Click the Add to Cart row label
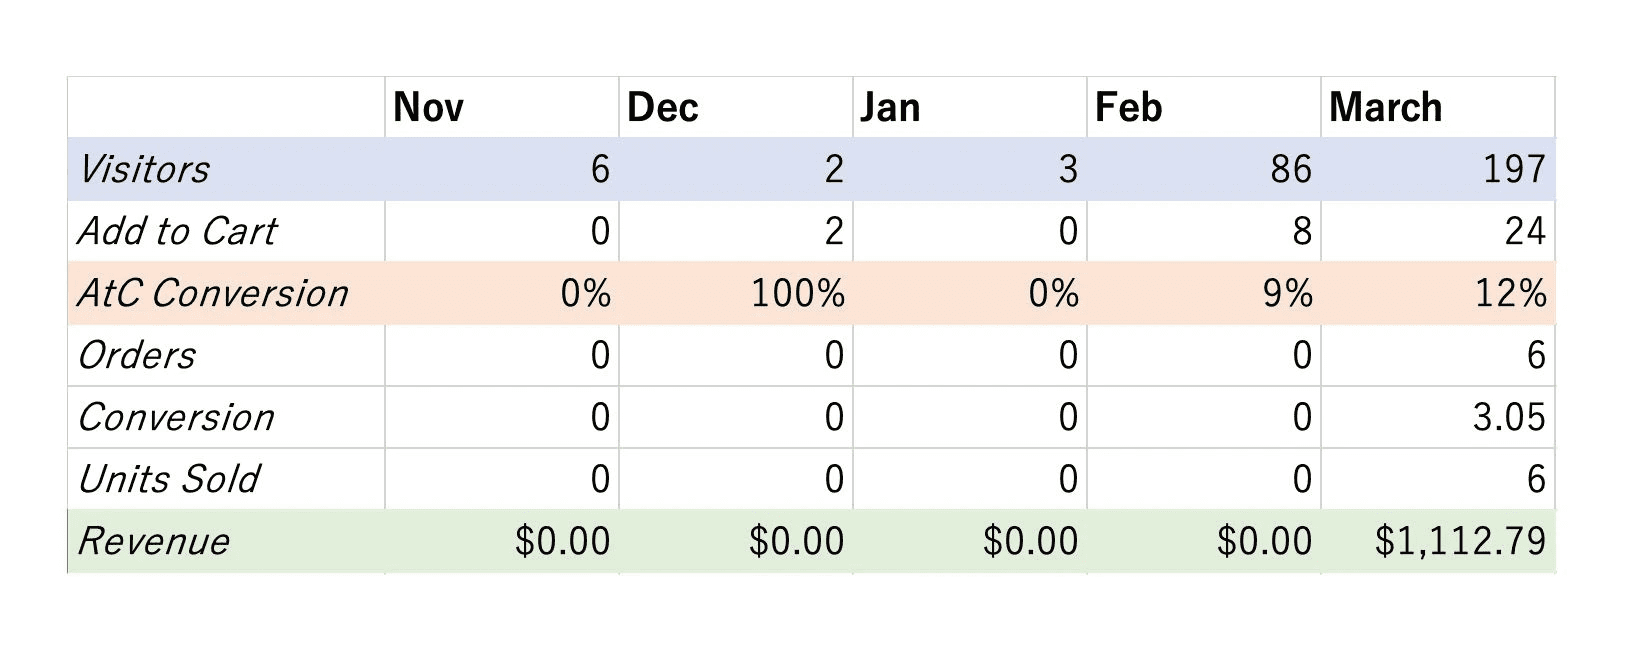The height and width of the screenshot is (666, 1629). pyautogui.click(x=226, y=231)
